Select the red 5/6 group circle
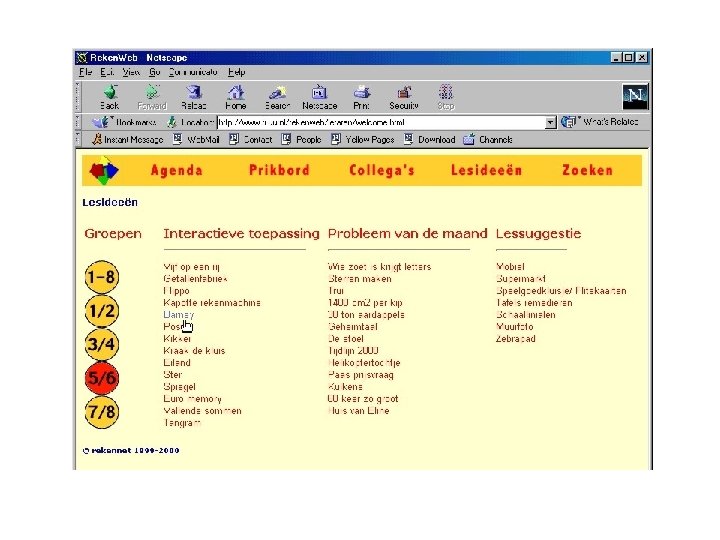Viewport: 720px width, 540px height. point(101,378)
